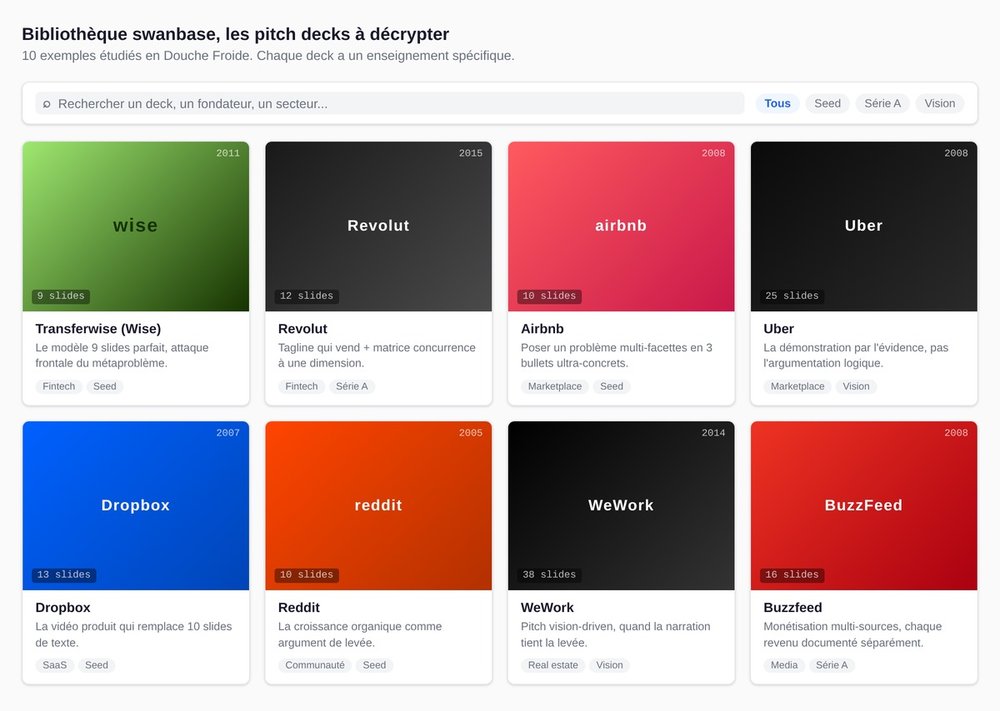Focus the deck search field
Image resolution: width=1000 pixels, height=711 pixels.
click(390, 103)
